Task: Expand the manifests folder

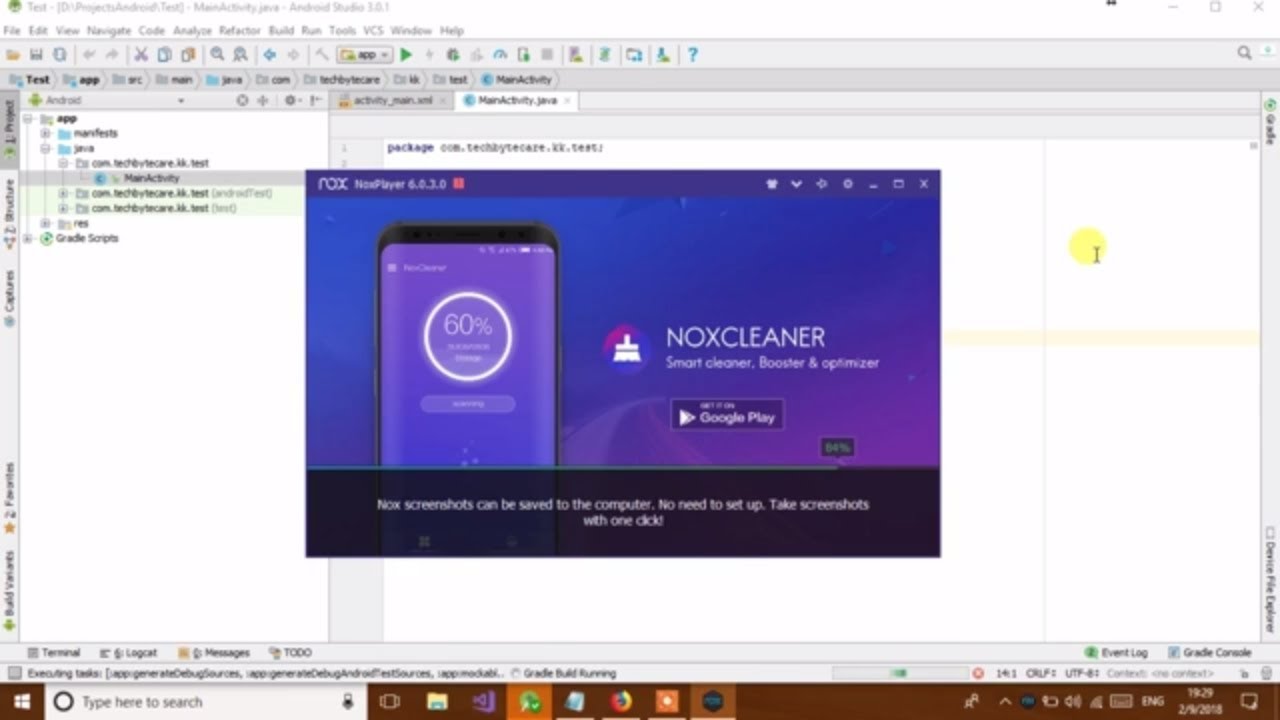Action: pyautogui.click(x=45, y=133)
